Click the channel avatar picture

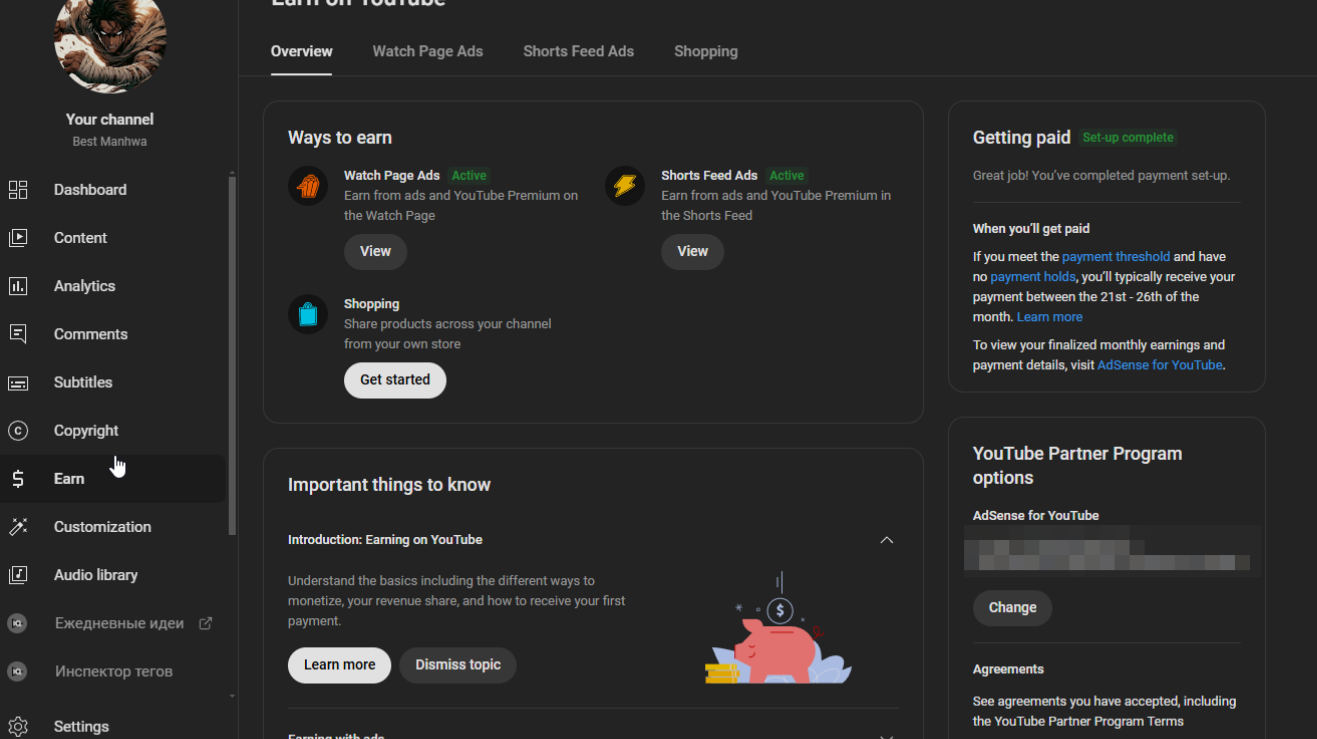110,38
